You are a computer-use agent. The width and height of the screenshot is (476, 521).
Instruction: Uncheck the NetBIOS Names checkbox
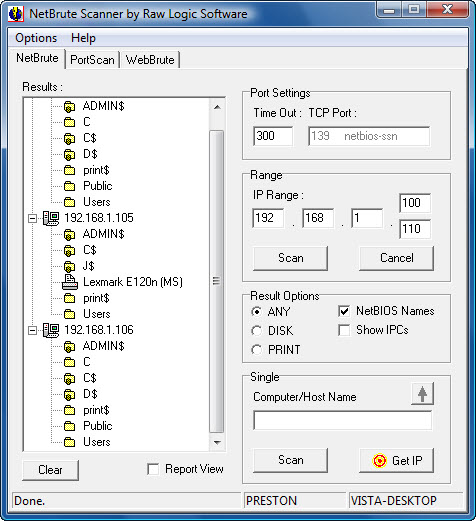point(344,311)
